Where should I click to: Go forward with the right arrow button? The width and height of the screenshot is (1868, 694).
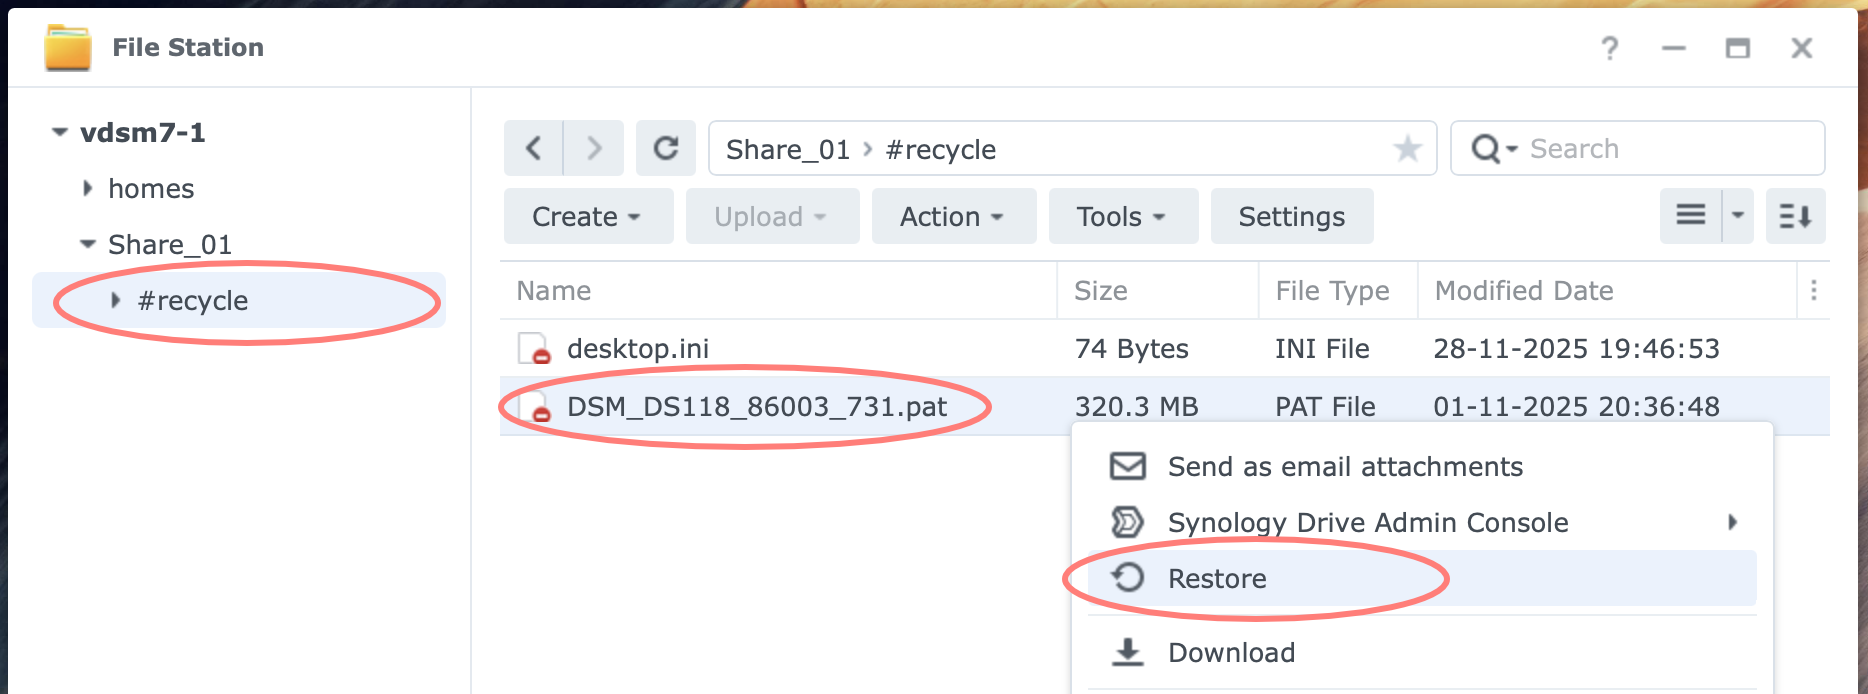click(594, 148)
